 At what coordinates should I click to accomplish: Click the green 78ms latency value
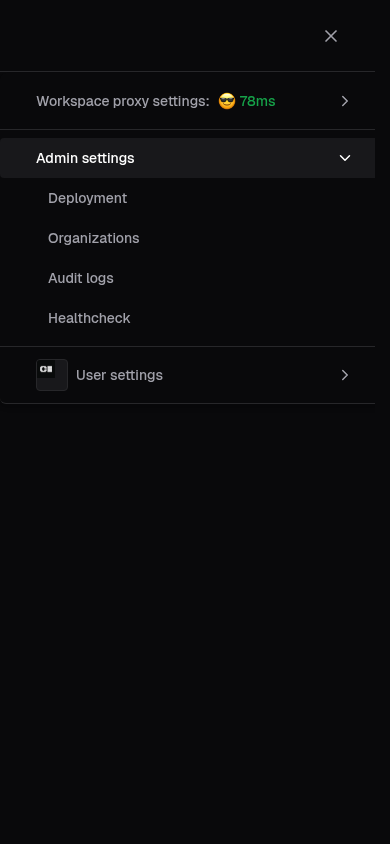tap(257, 101)
